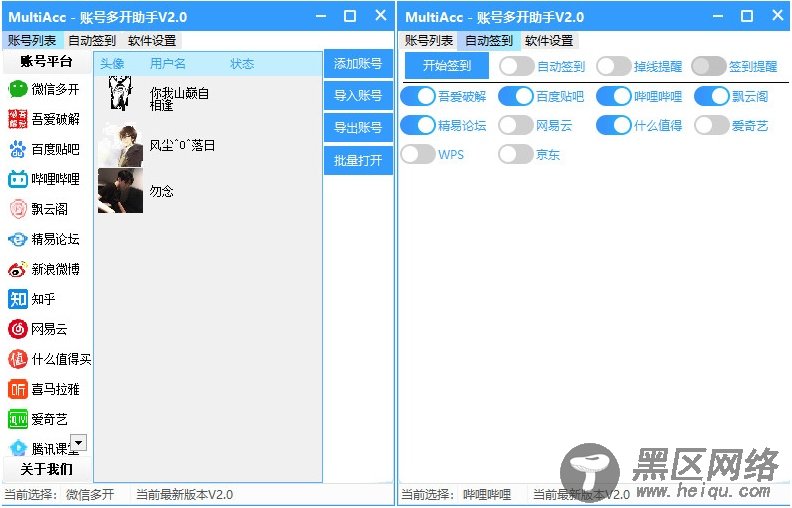Screen dimensions: 792x508
Task: Click status text 微信多开 in left window
Action: click(x=90, y=494)
